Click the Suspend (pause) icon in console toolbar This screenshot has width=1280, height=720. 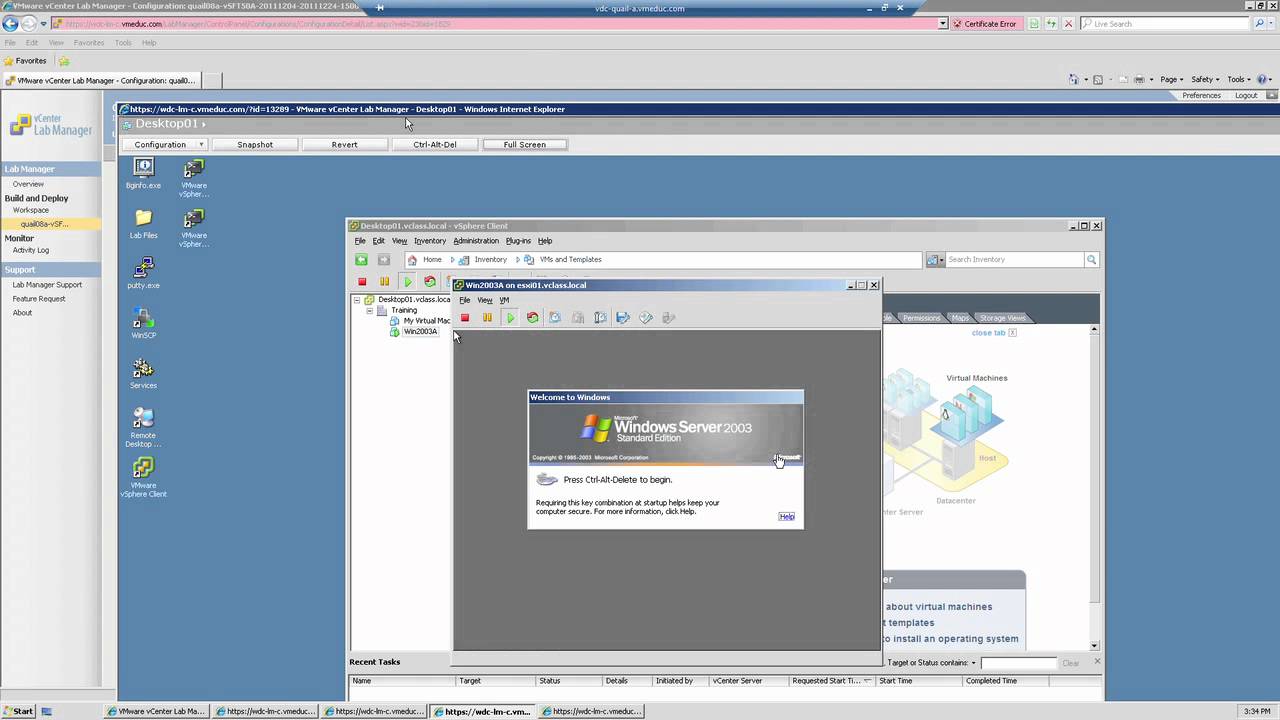pyautogui.click(x=487, y=318)
